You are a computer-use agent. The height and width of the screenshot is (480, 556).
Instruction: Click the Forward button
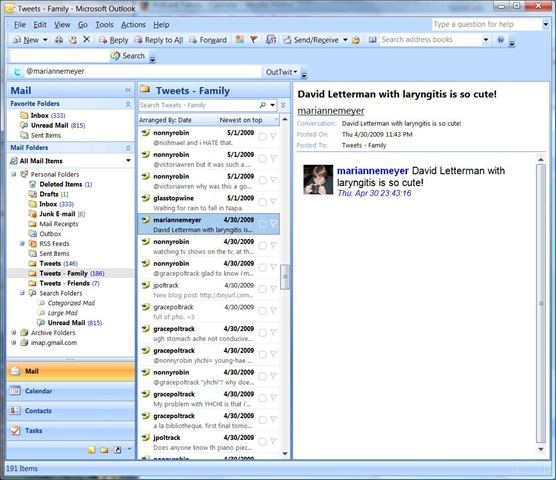(x=208, y=40)
